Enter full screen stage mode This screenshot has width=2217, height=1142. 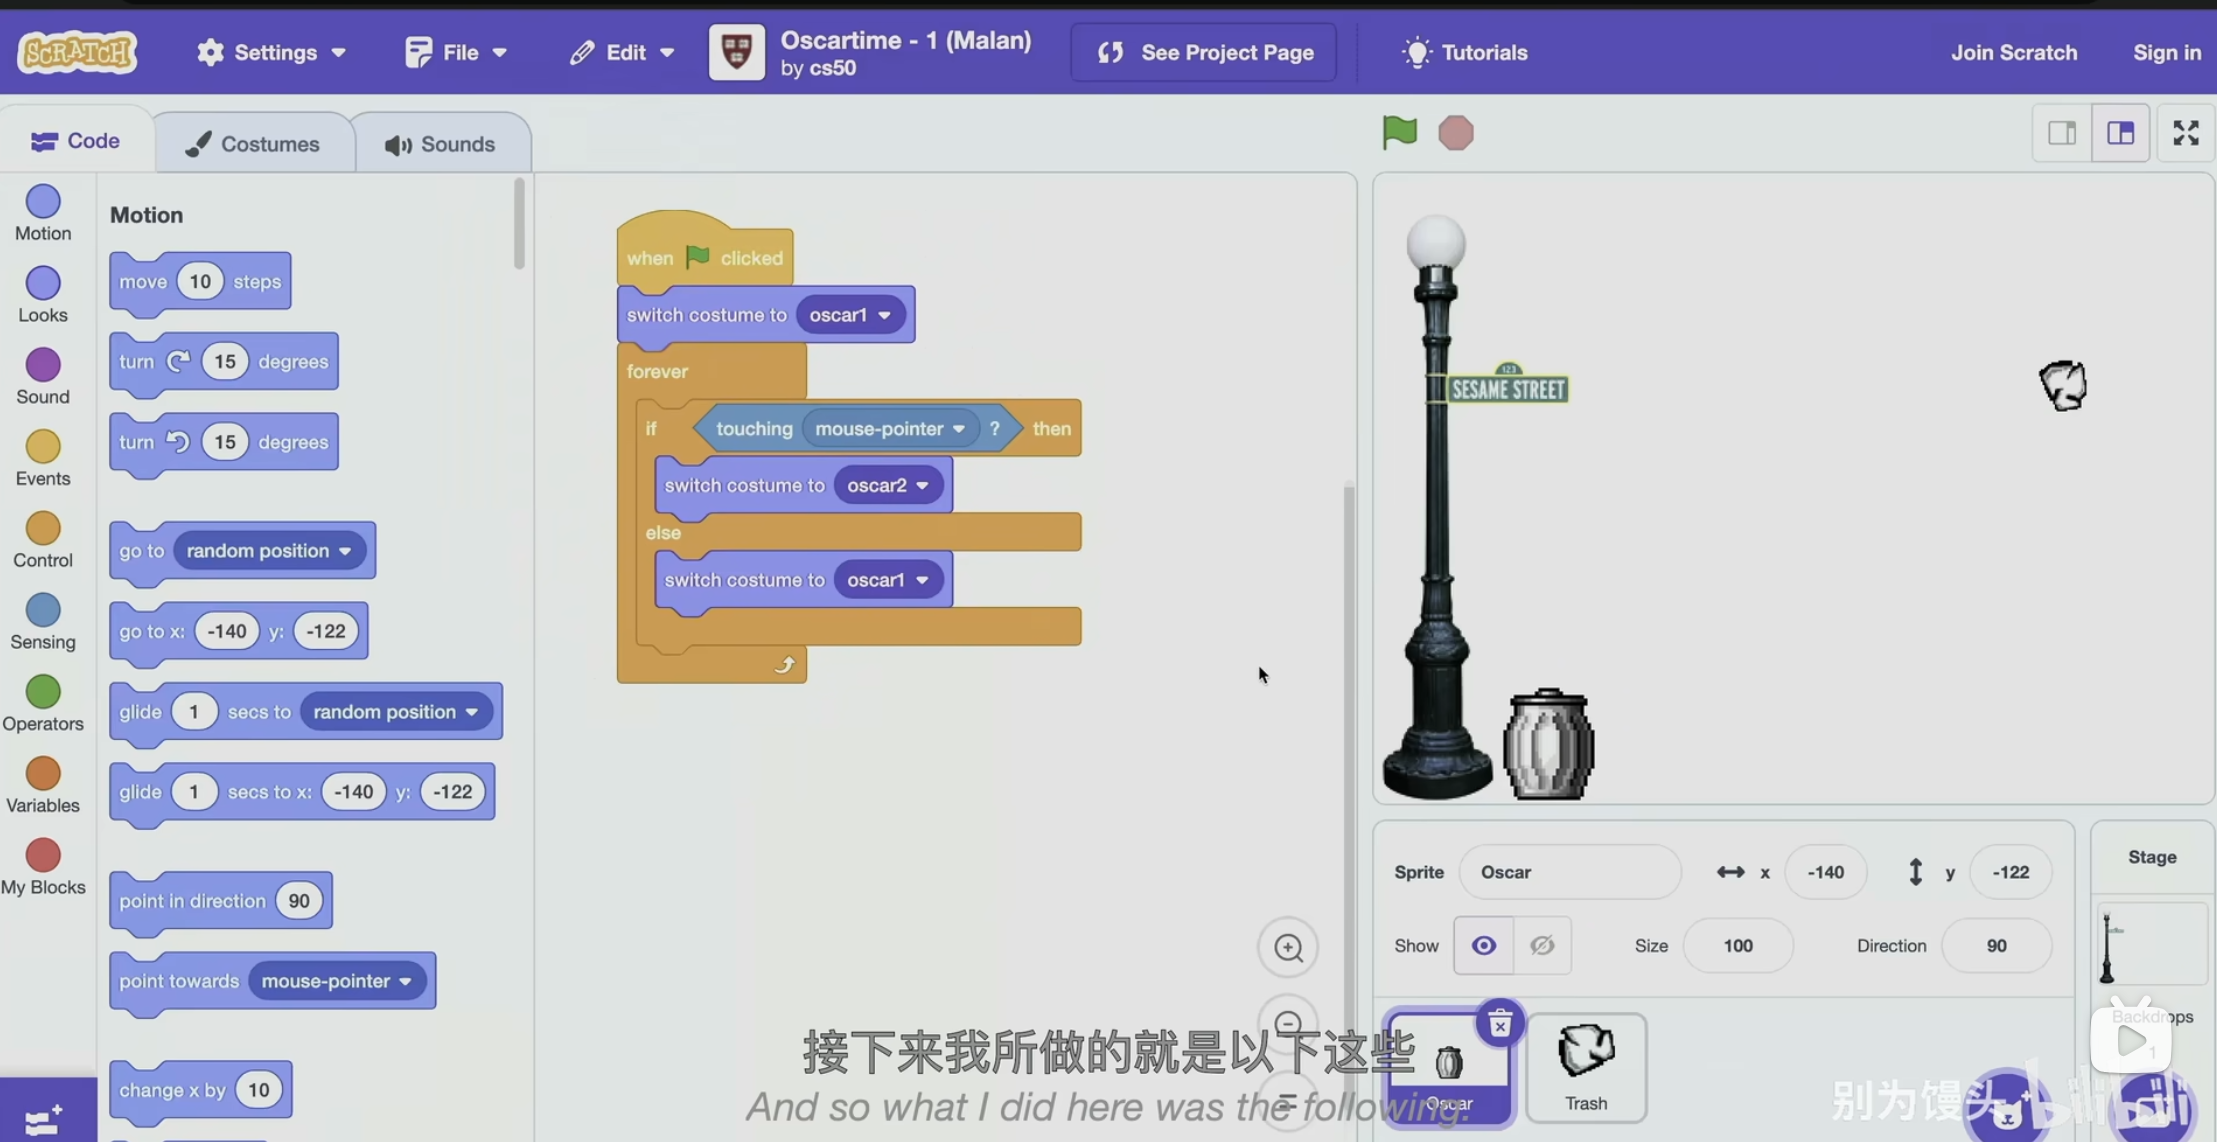coord(2185,133)
